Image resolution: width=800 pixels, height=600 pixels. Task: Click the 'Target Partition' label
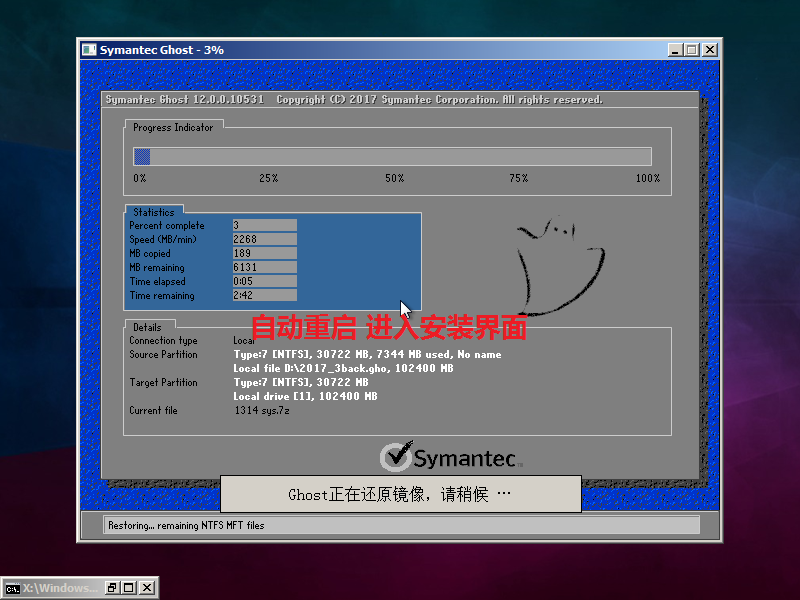[x=163, y=383]
